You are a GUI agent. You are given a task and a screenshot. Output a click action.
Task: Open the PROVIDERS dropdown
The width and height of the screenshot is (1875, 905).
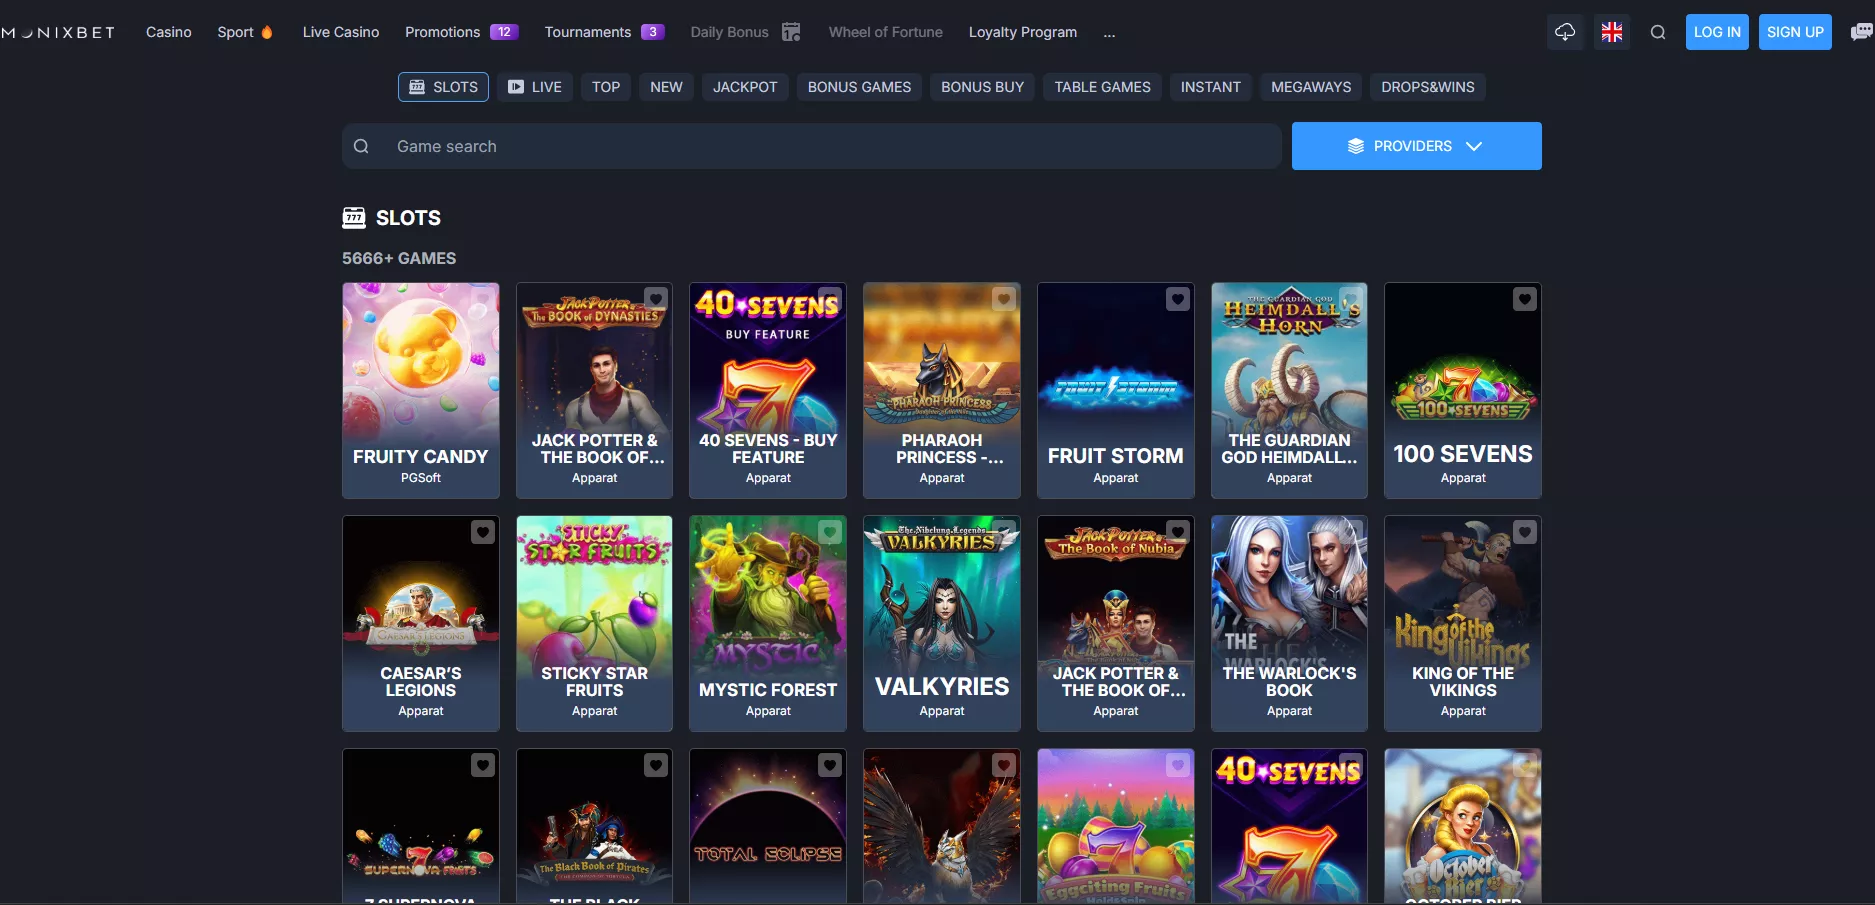tap(1416, 145)
